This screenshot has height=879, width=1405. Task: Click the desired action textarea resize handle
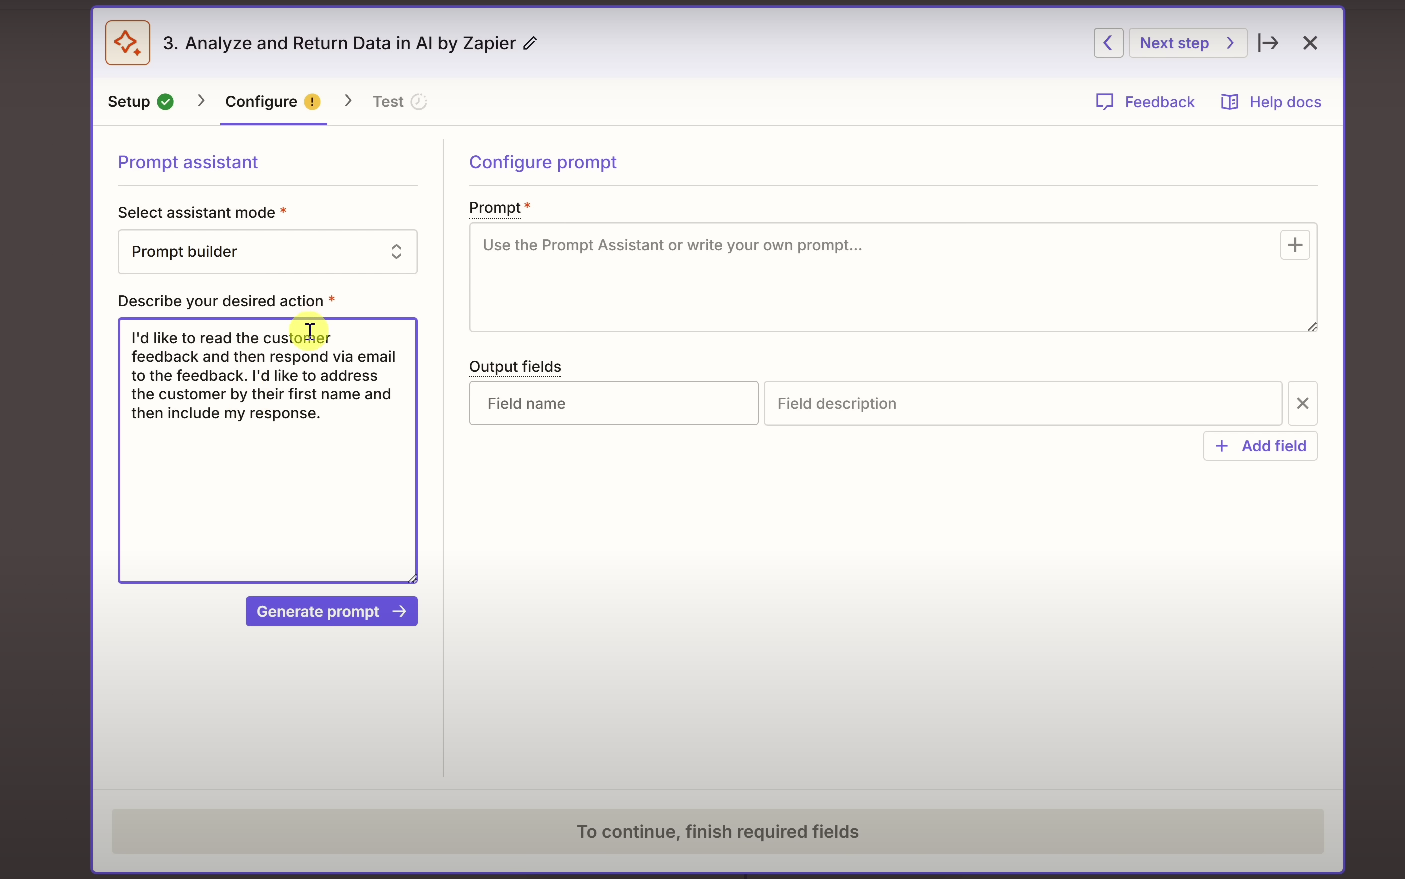coord(412,578)
